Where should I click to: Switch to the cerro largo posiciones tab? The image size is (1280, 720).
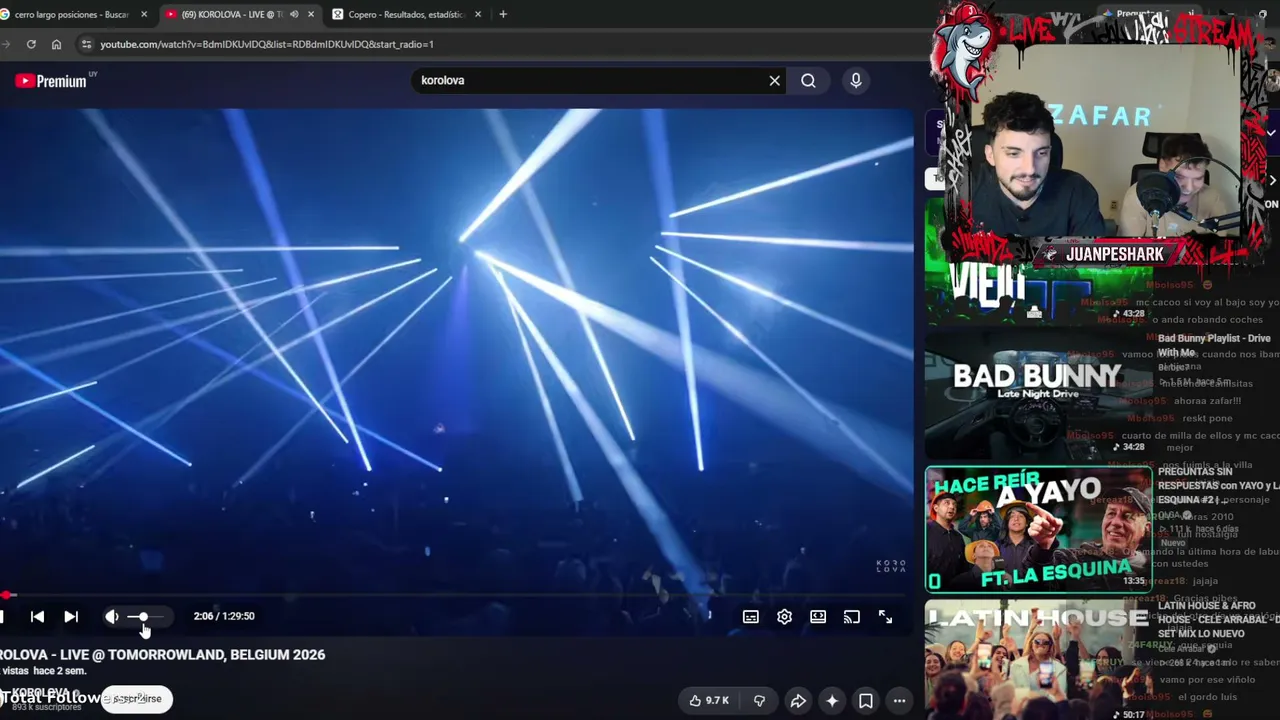tap(70, 15)
